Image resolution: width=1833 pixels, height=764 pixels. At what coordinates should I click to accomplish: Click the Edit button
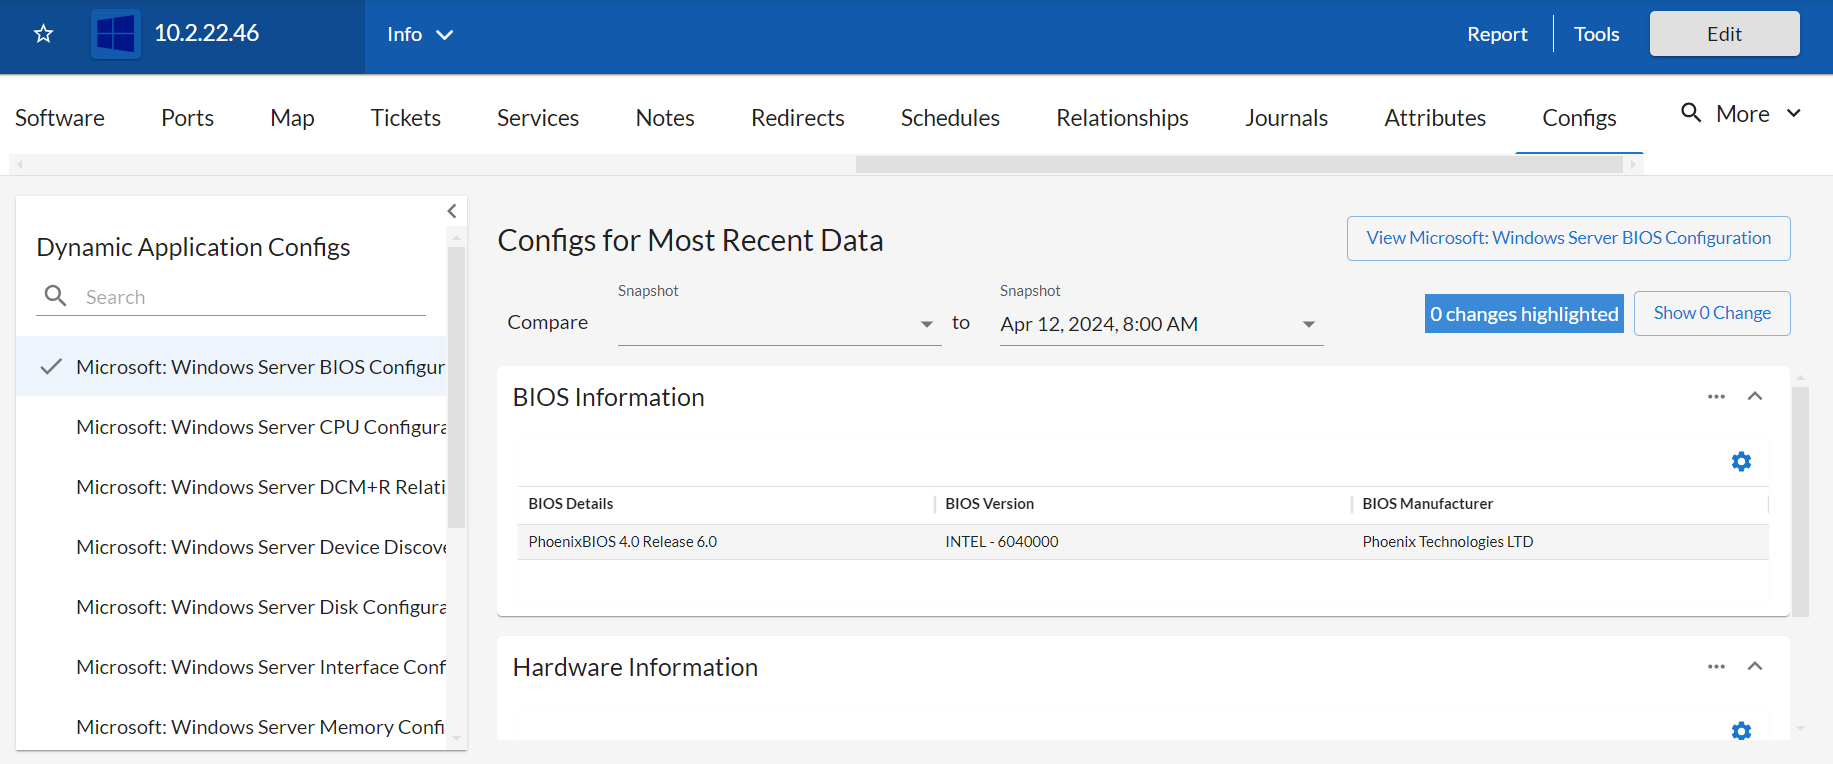click(1724, 34)
